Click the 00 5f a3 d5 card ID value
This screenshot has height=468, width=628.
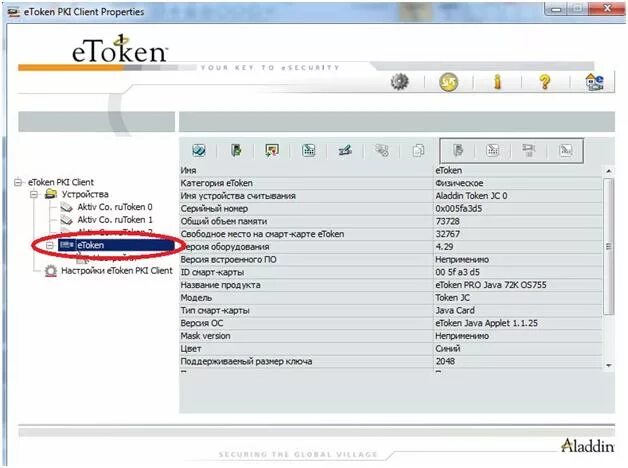(x=457, y=273)
